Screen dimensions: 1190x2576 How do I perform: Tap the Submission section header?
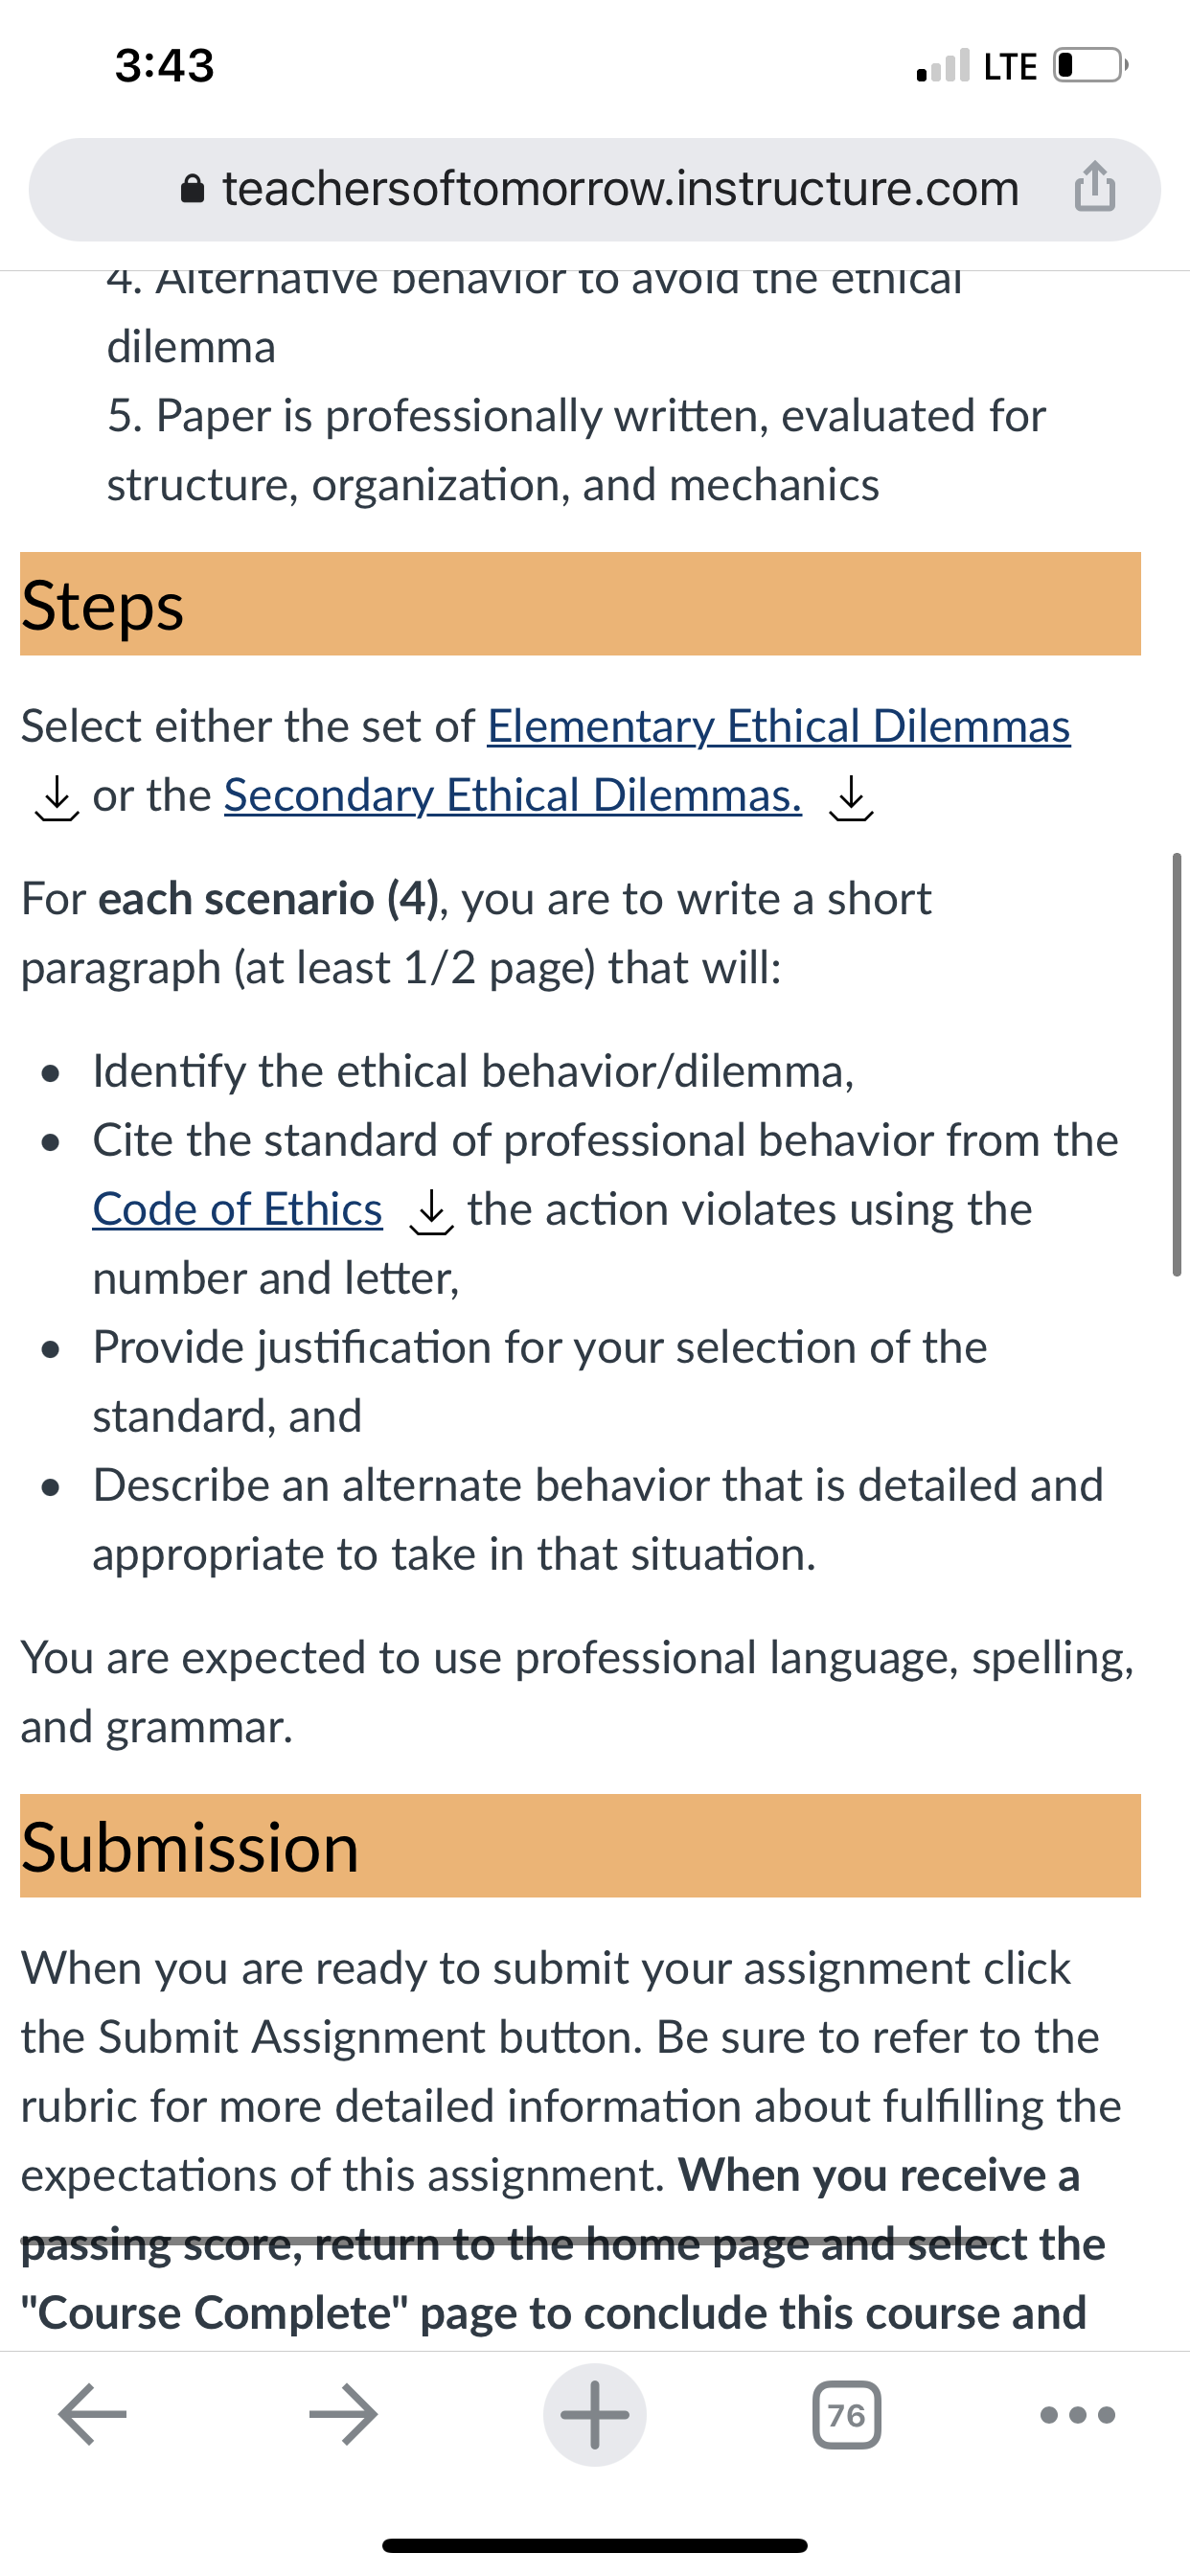pos(580,1846)
